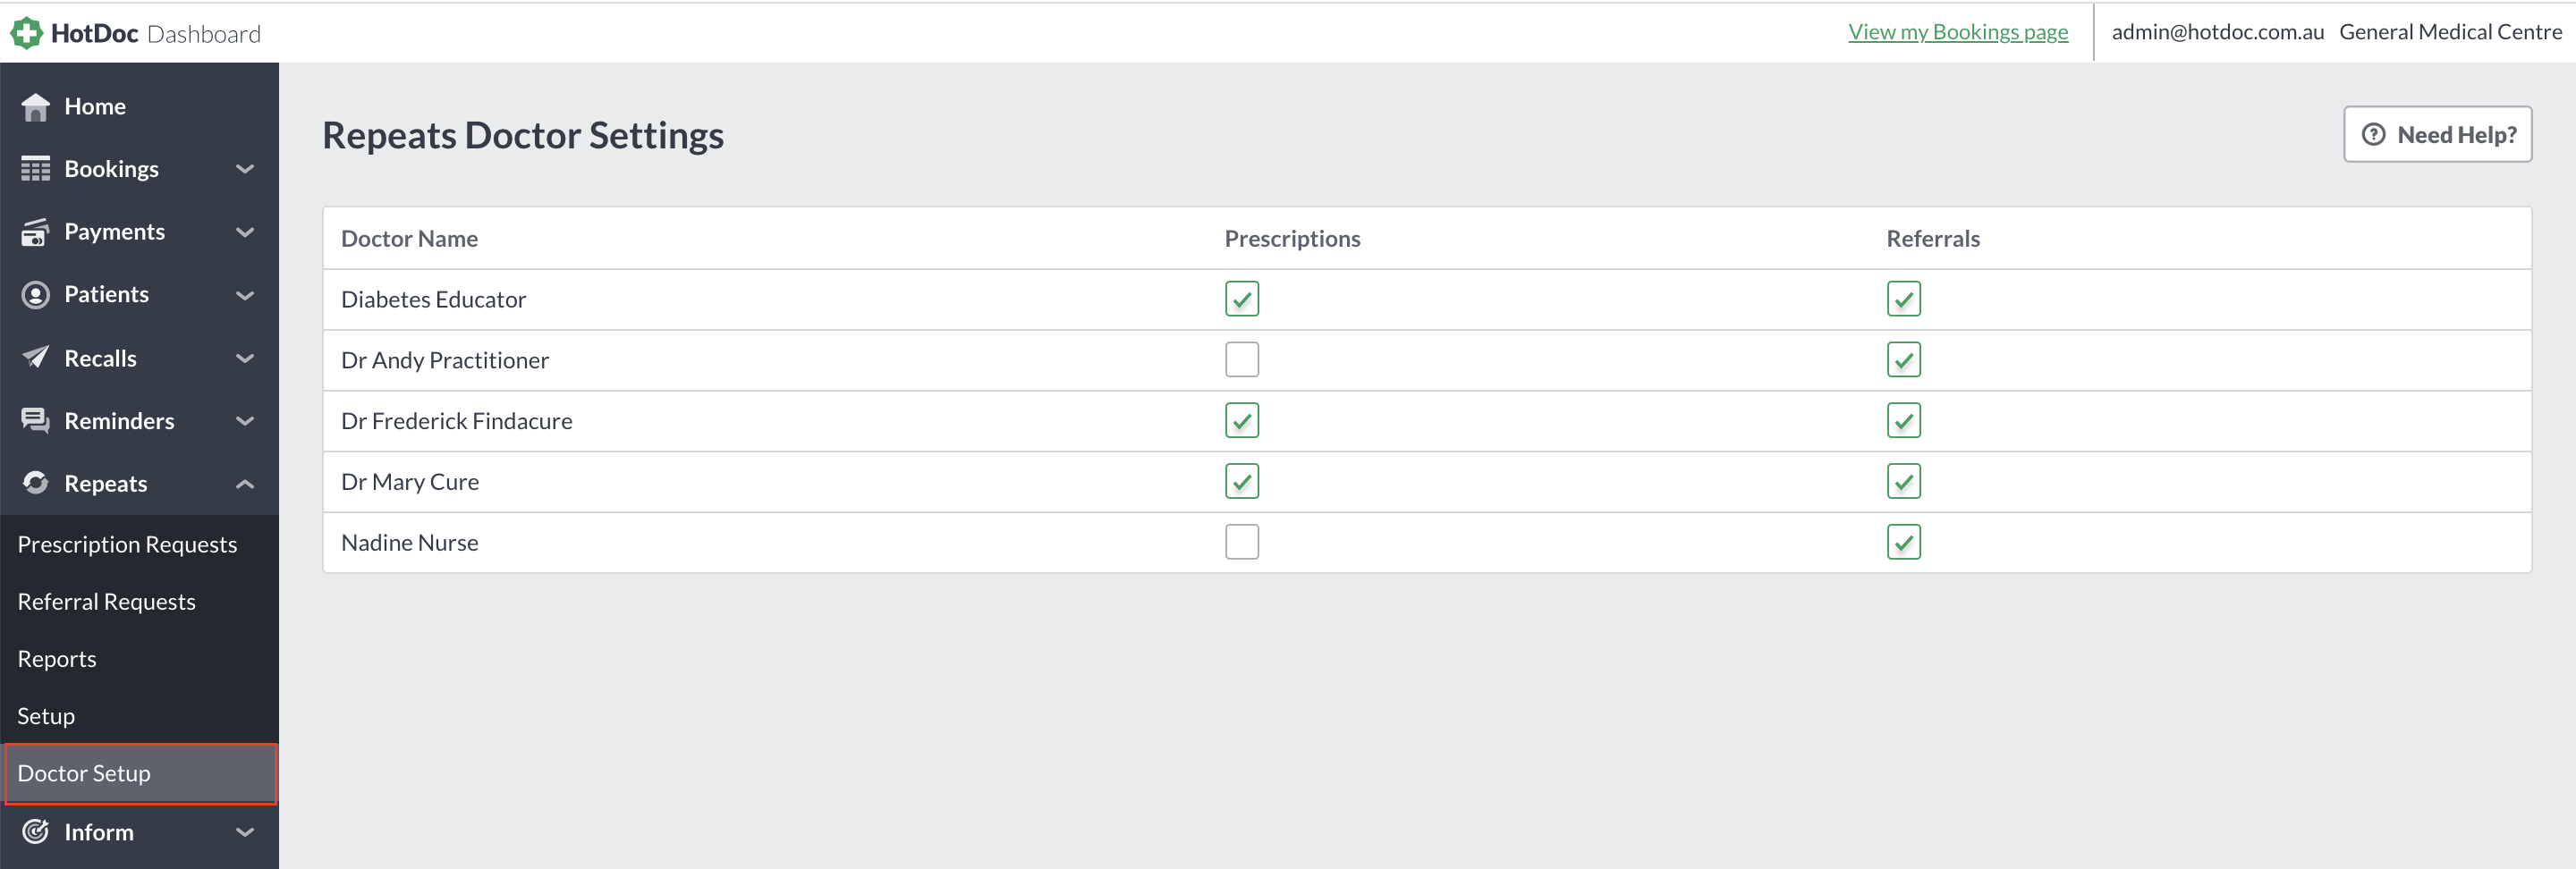Uncheck Referrals for Diabetes Educator
This screenshot has width=2576, height=869.
point(1904,299)
